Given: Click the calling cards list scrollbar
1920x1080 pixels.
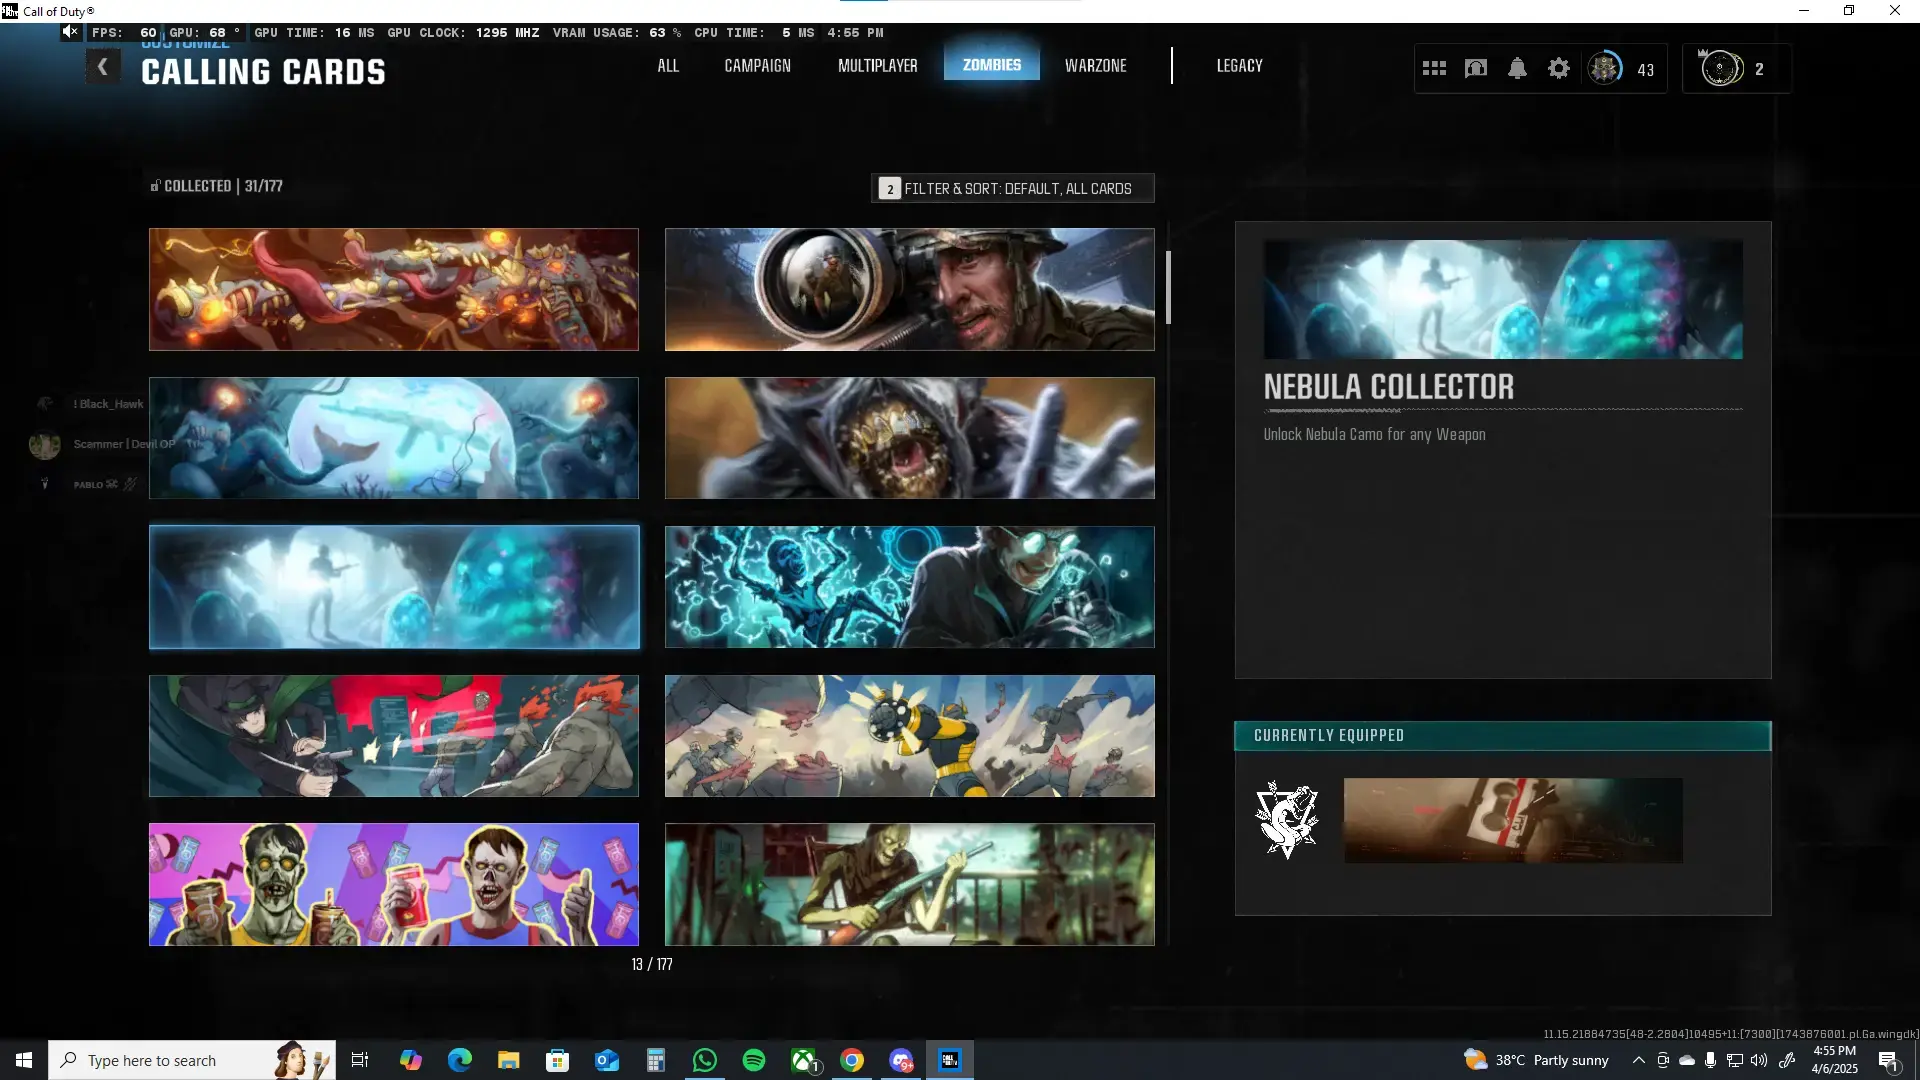Looking at the screenshot, I should pos(1168,288).
